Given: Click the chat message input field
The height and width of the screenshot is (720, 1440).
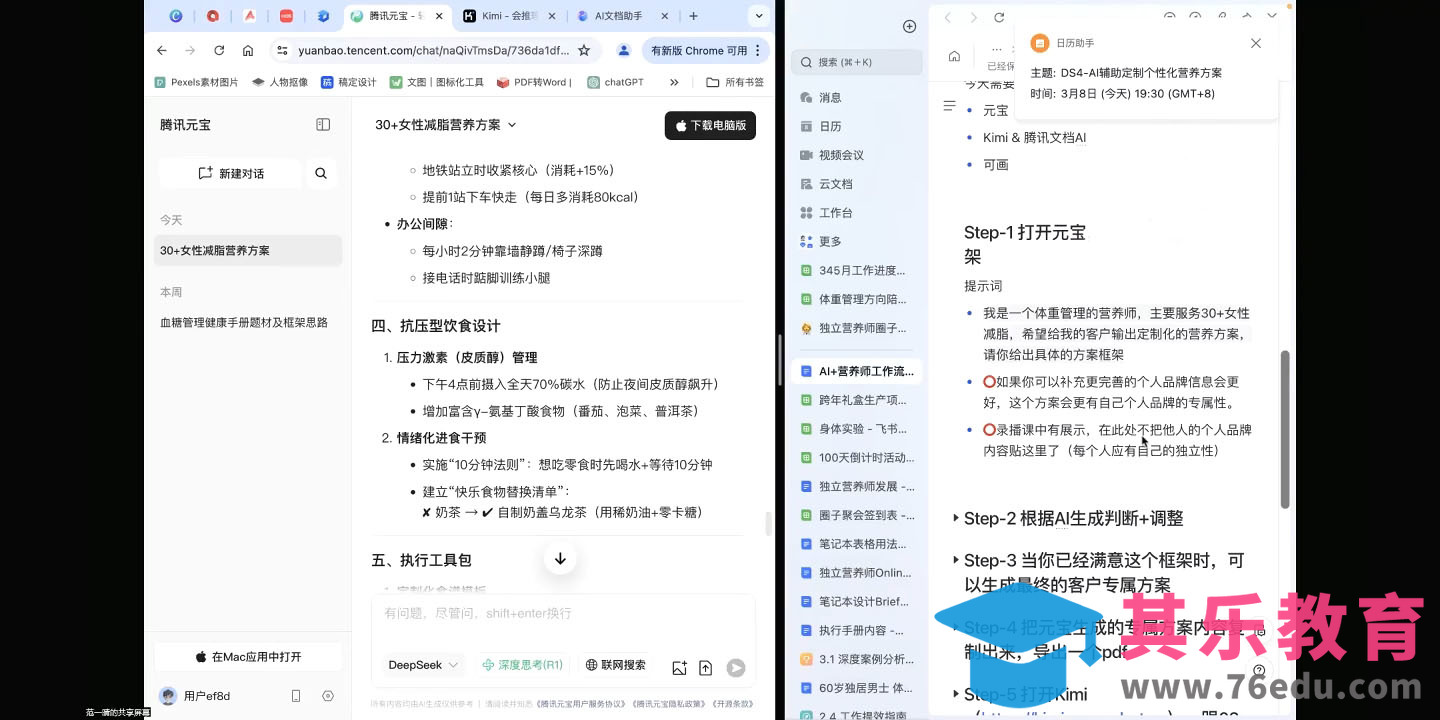Looking at the screenshot, I should 563,613.
